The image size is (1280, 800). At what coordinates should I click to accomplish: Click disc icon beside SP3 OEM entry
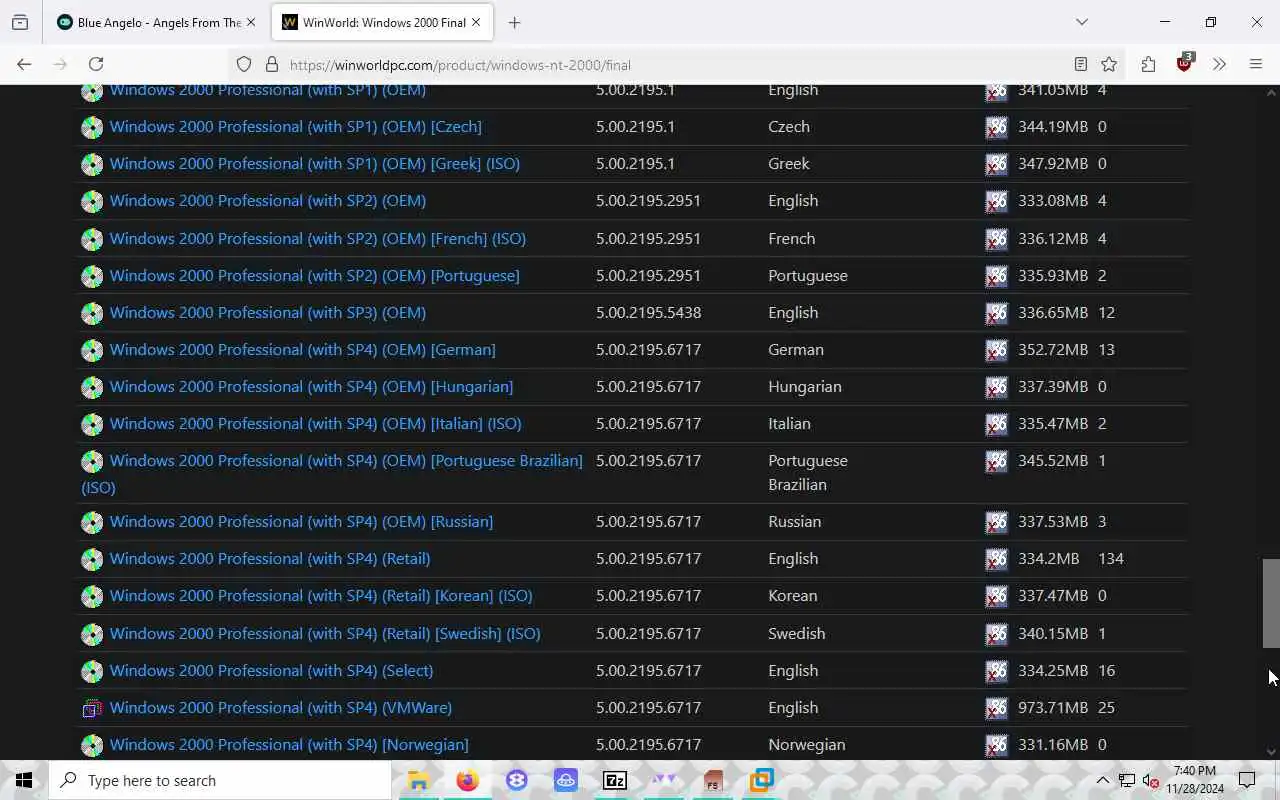pos(92,314)
